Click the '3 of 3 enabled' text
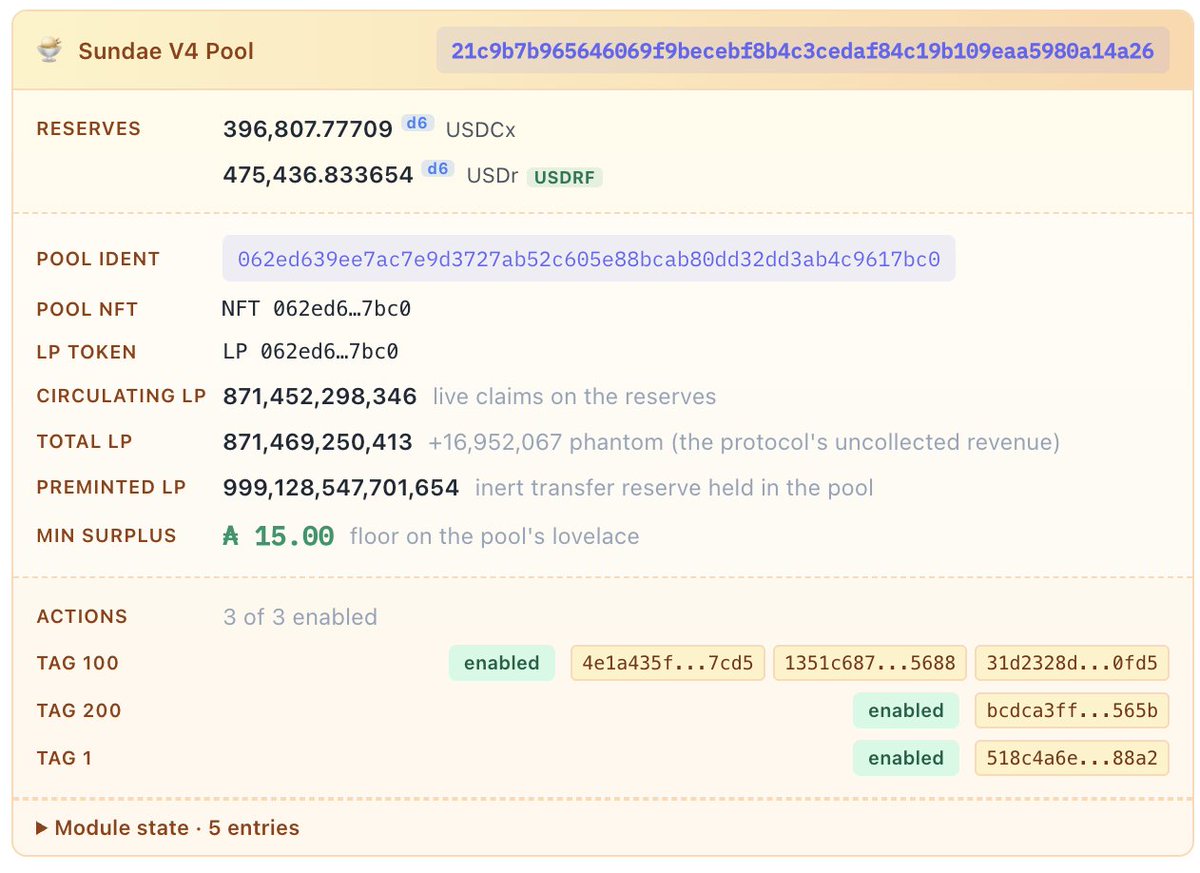 click(x=300, y=616)
